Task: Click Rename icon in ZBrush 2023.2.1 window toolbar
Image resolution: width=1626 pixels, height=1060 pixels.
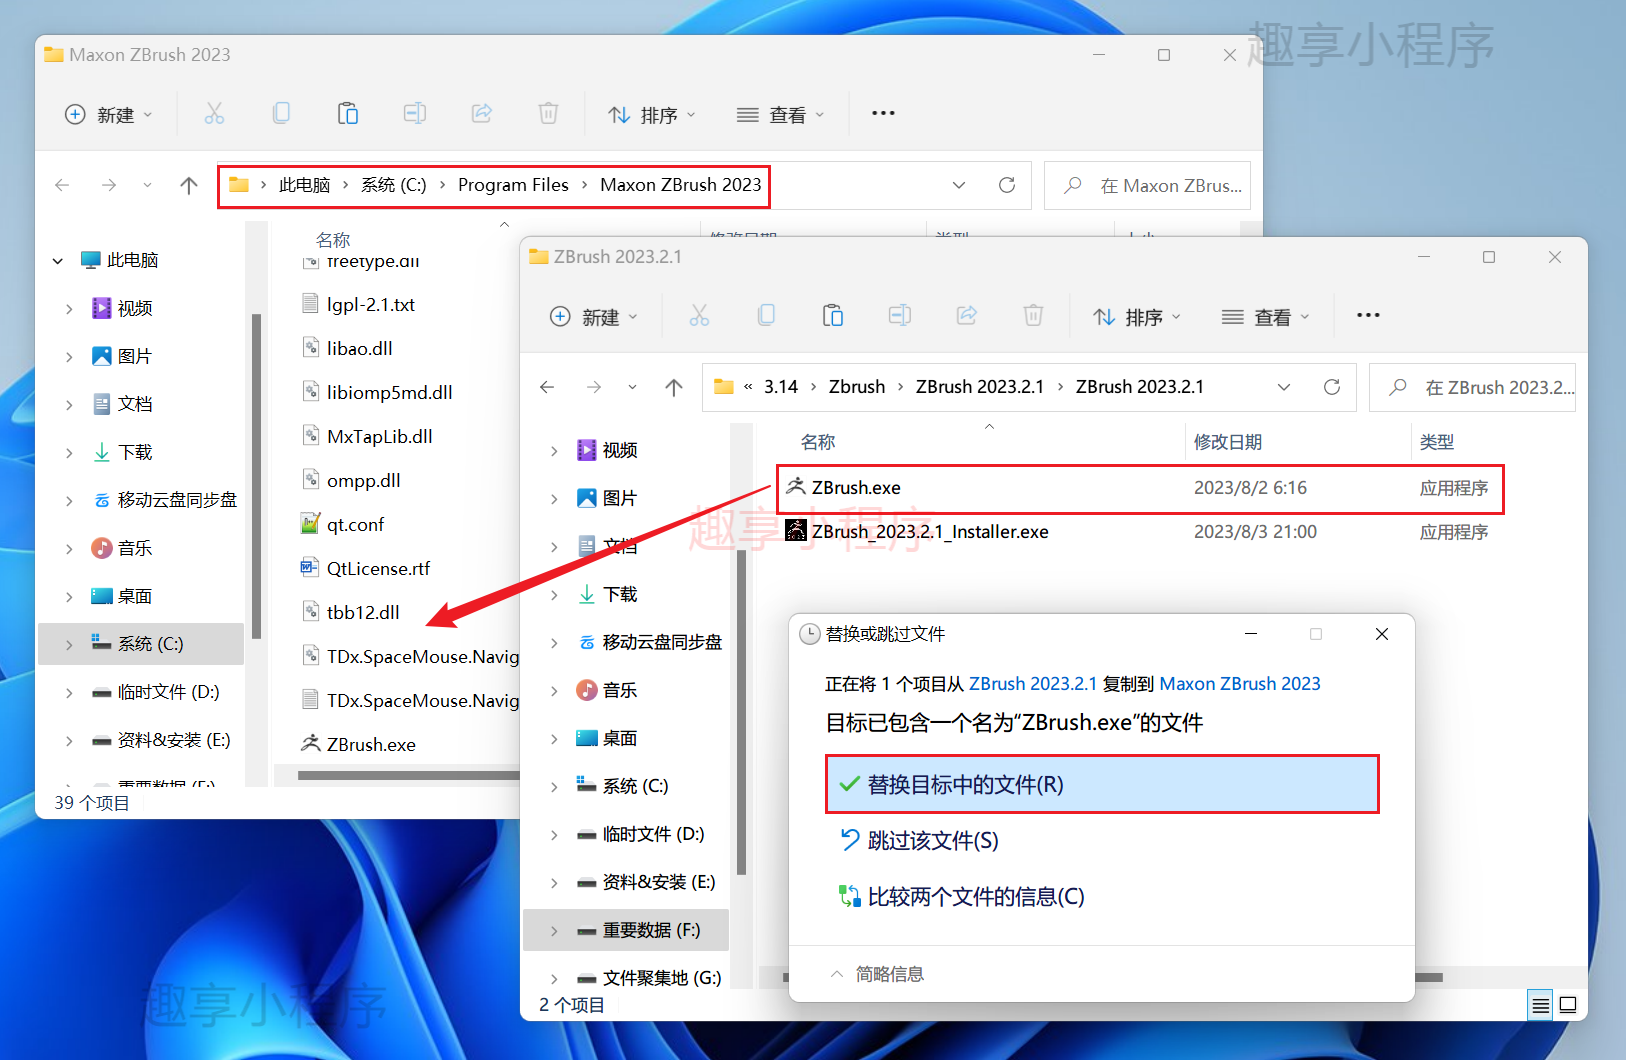Action: point(900,316)
